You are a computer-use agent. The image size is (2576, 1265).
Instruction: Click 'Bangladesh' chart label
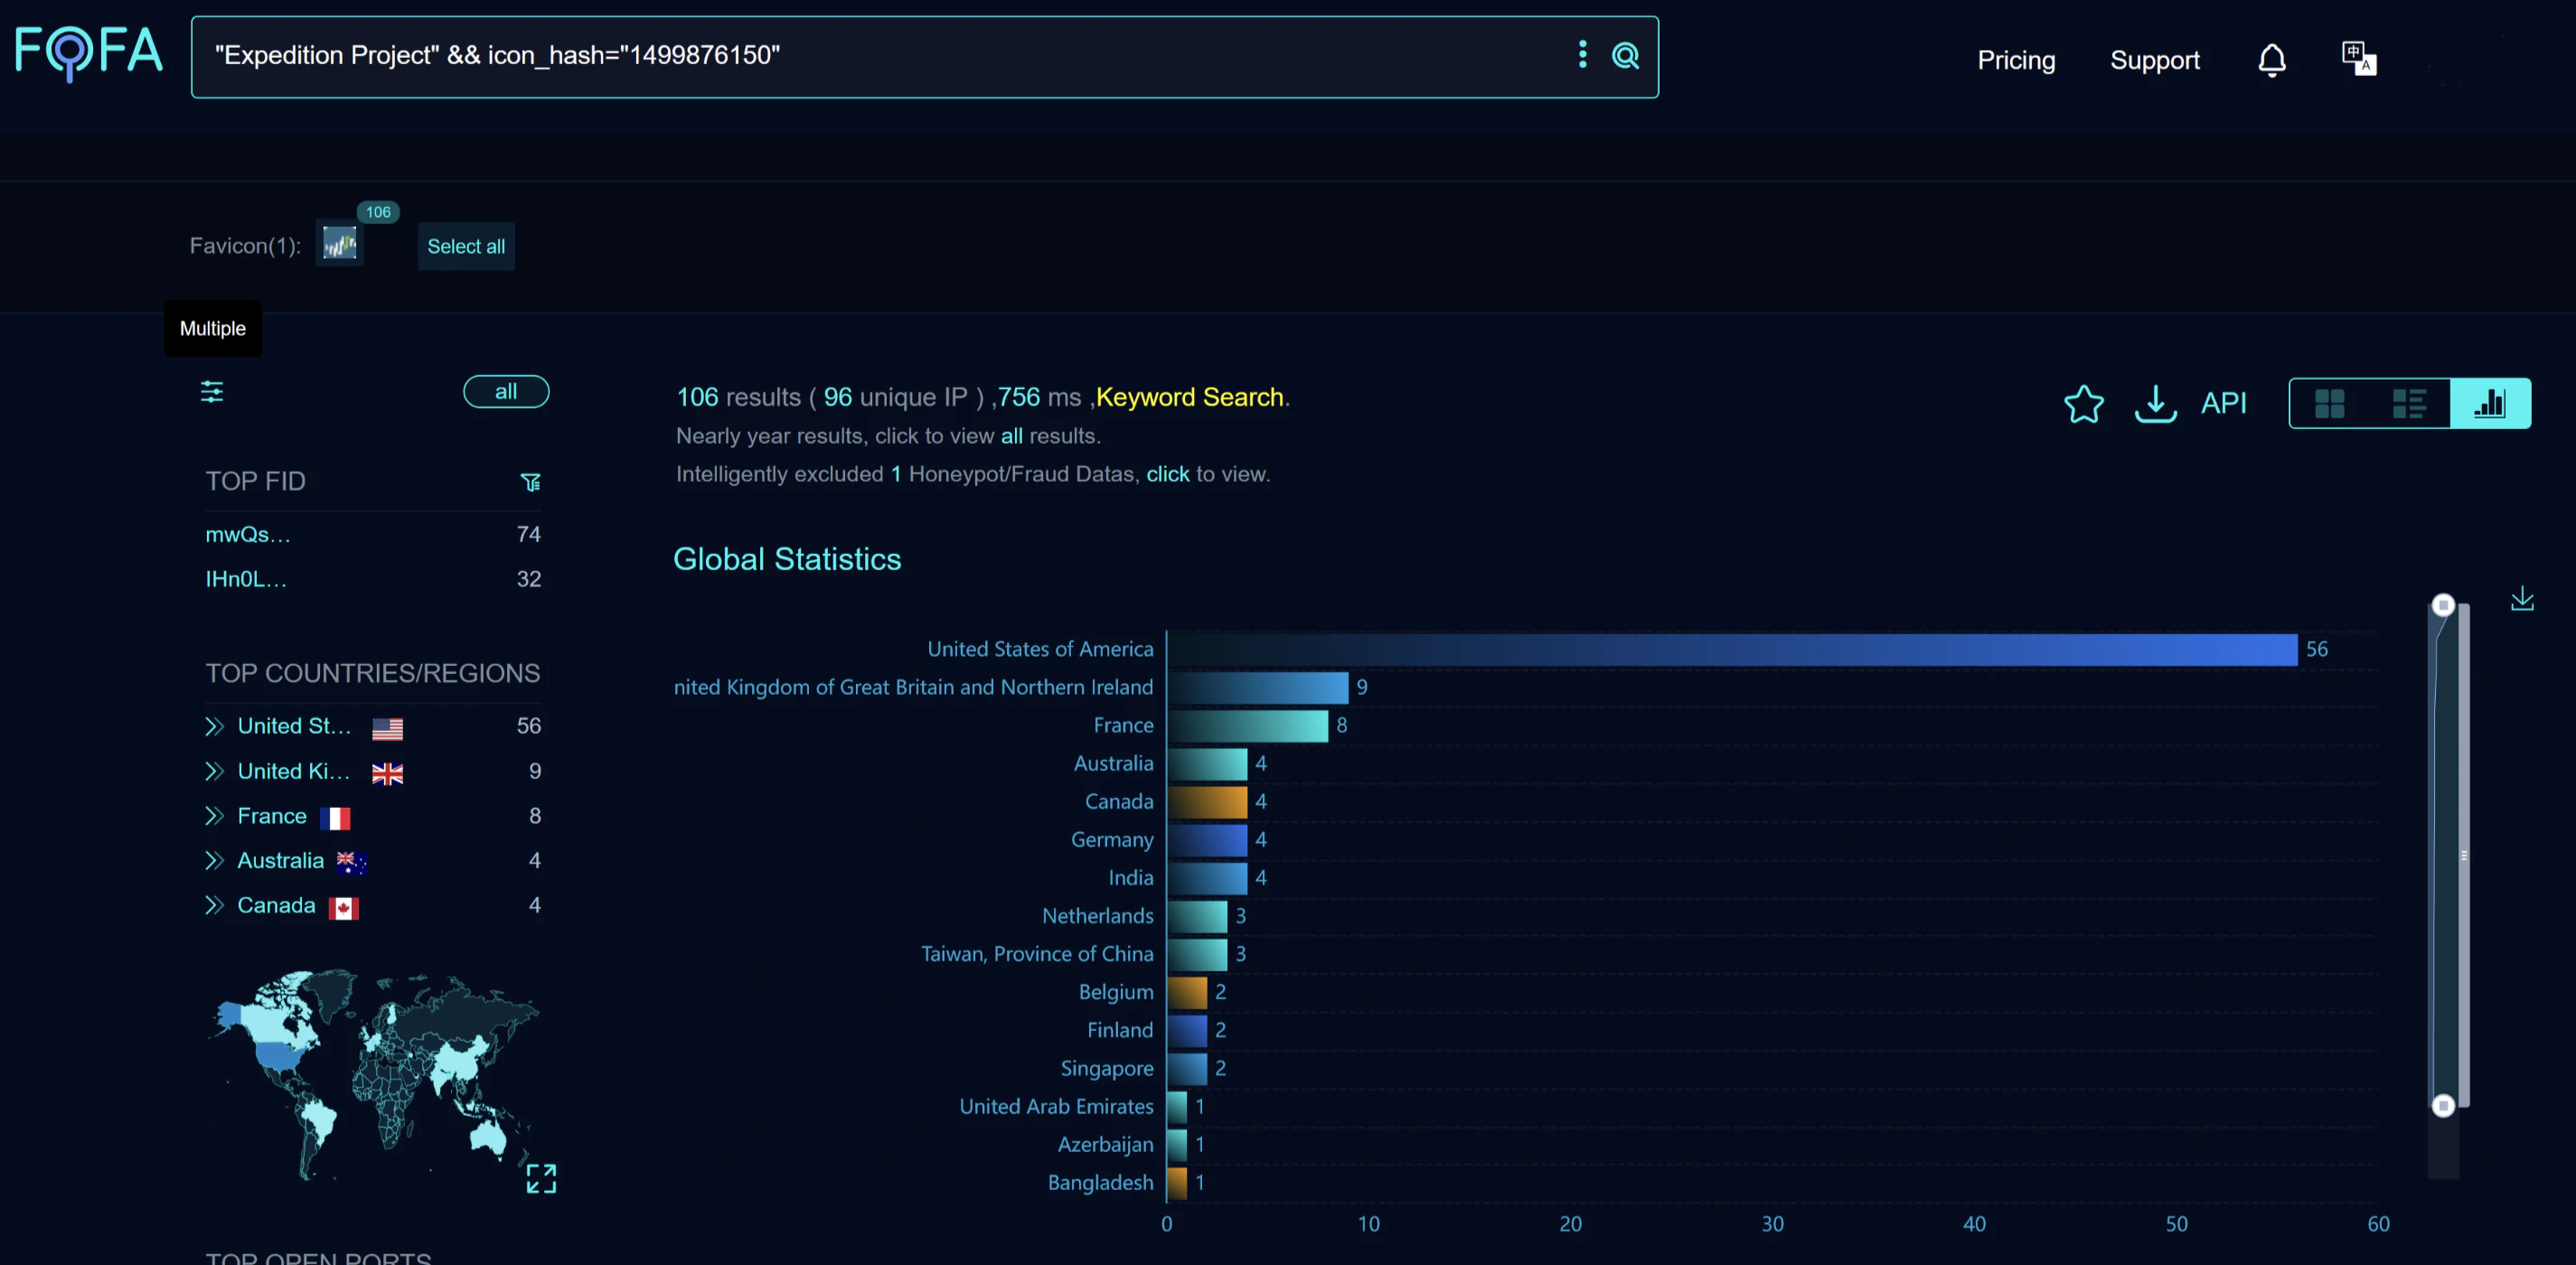point(1100,1183)
